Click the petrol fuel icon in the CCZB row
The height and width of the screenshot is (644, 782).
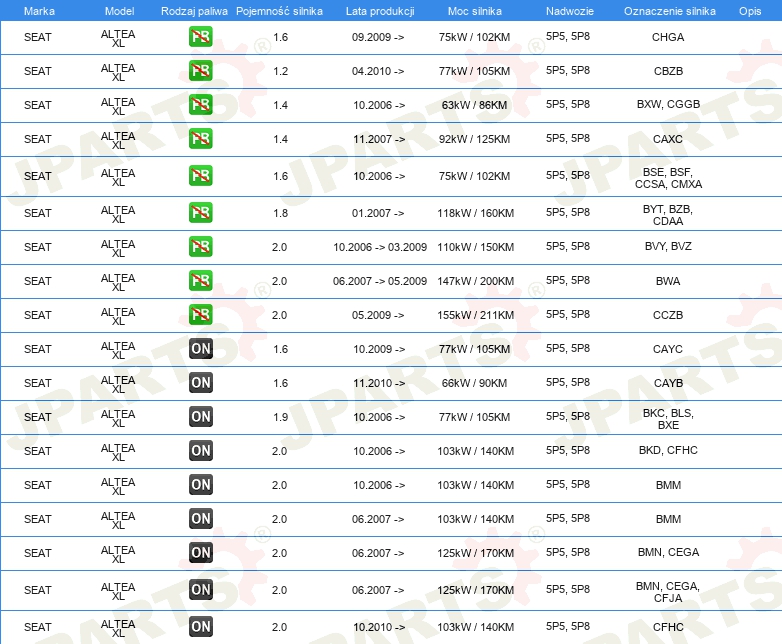[200, 314]
